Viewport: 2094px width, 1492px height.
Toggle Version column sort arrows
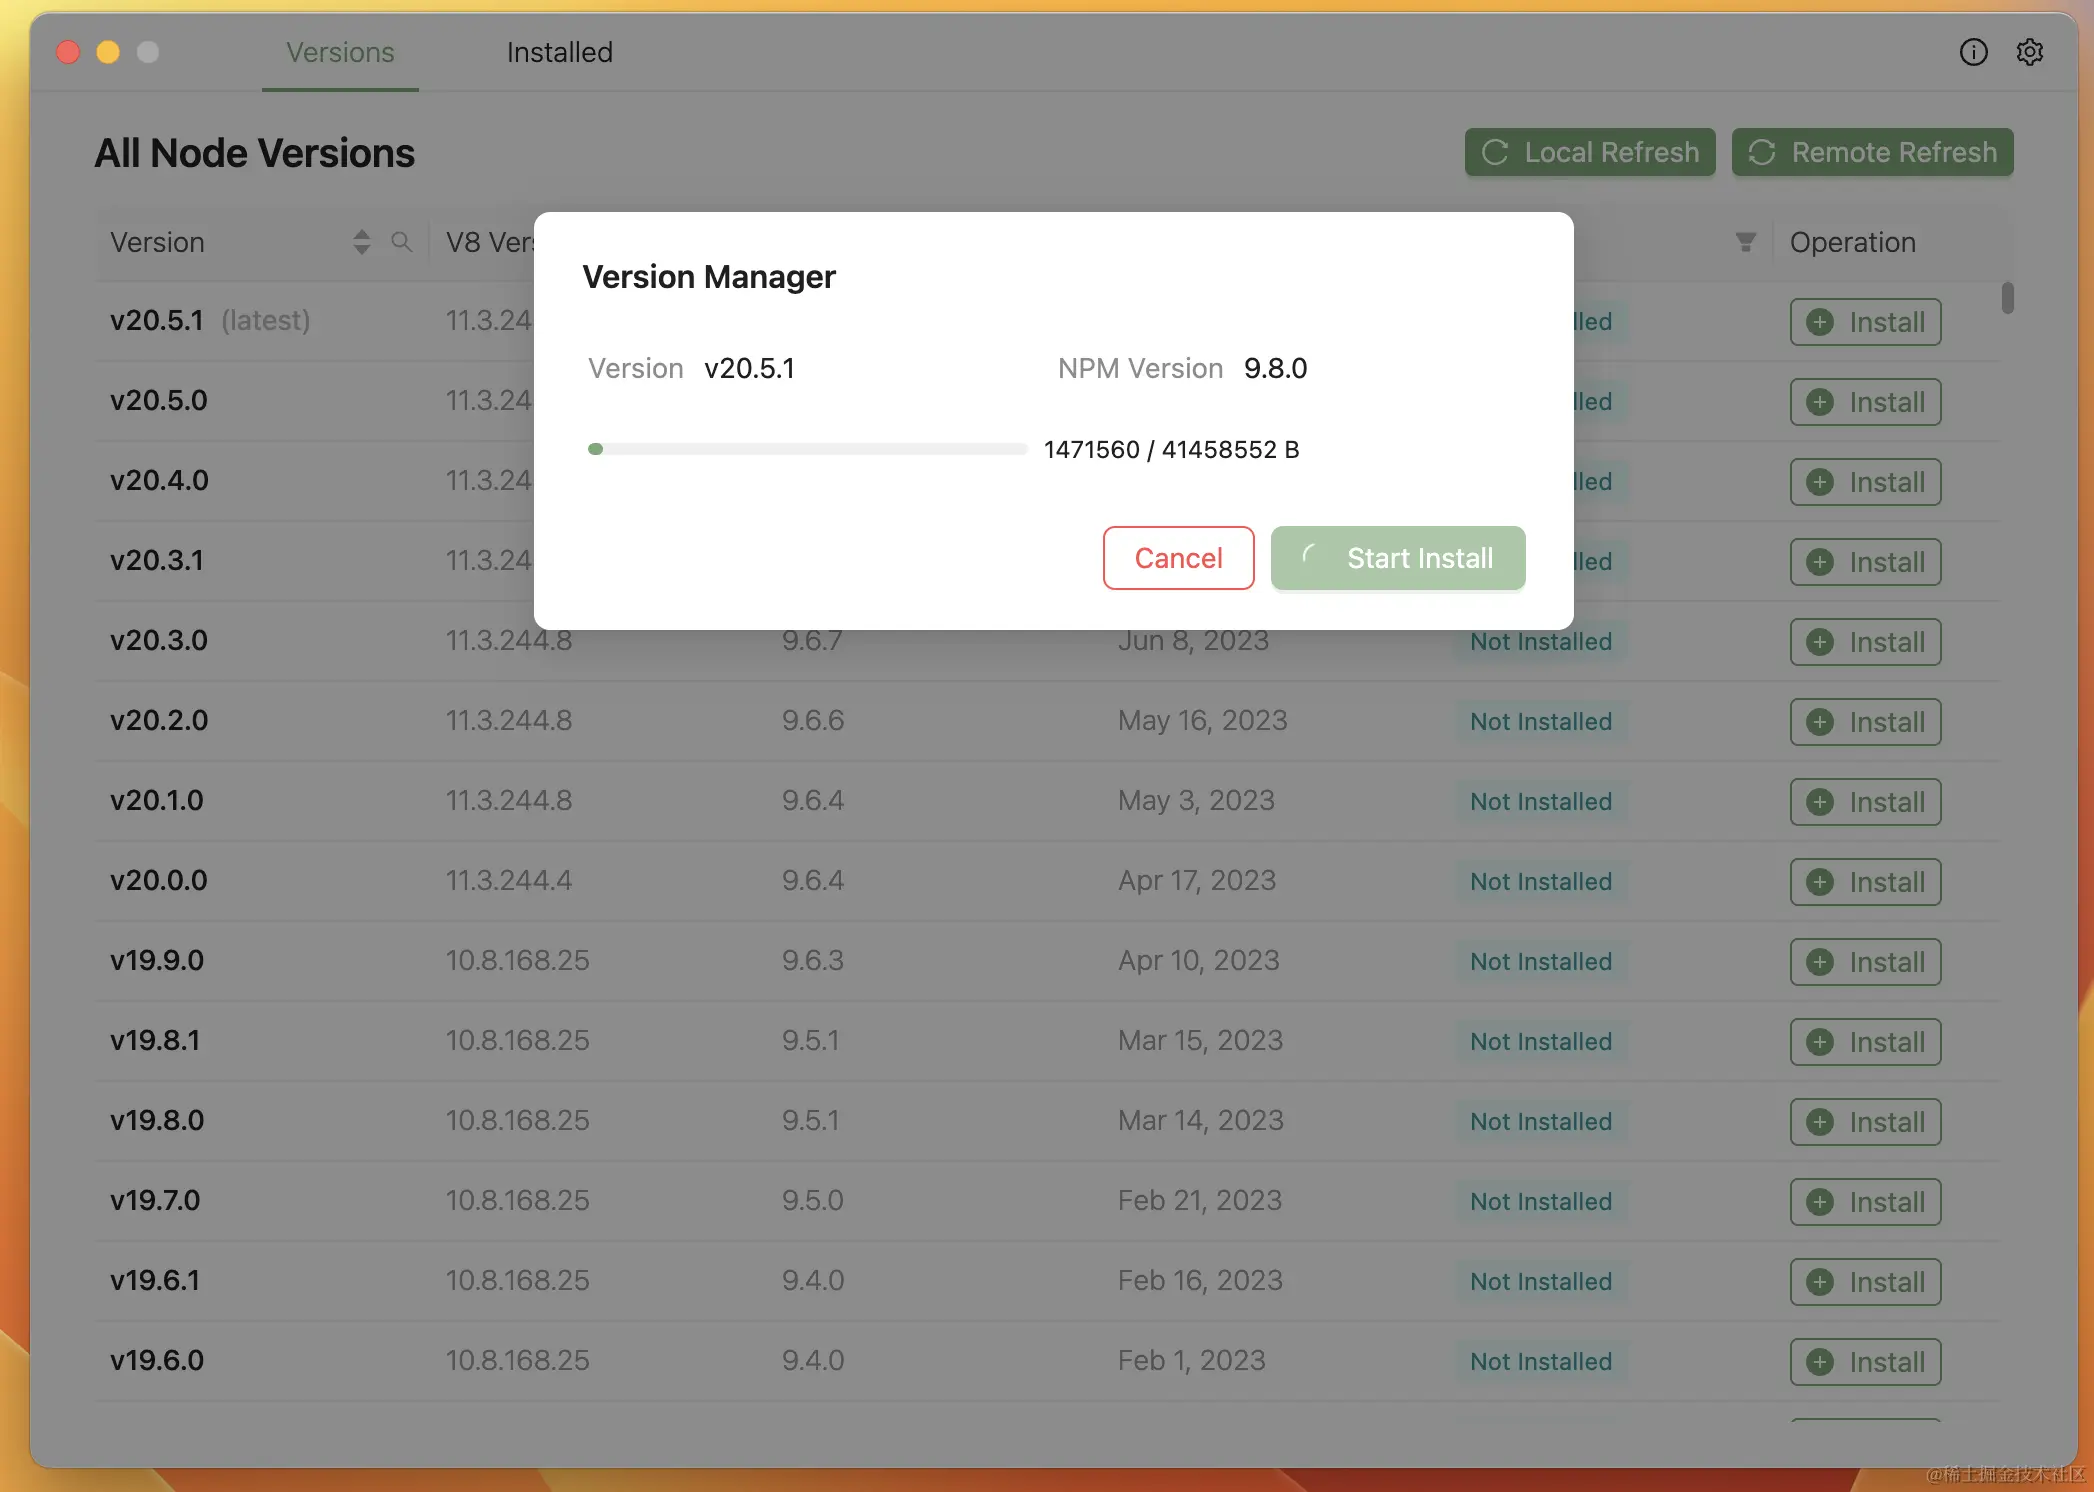[362, 242]
